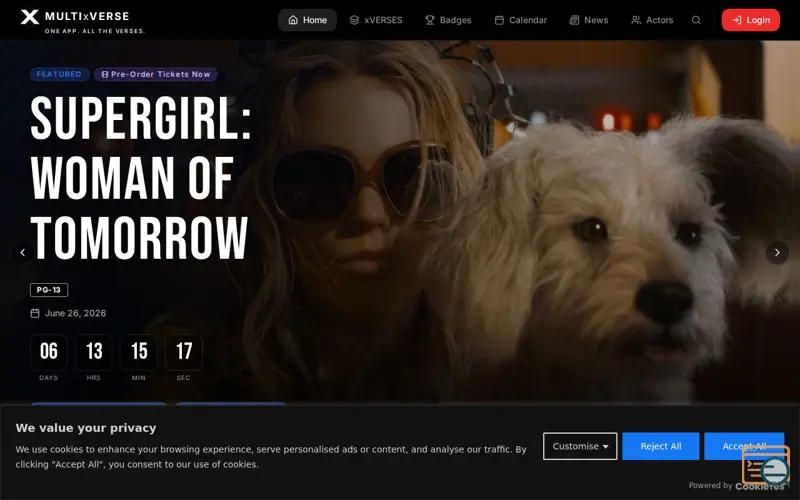Click the 13 HRS countdown box
The height and width of the screenshot is (500, 800).
[94, 353]
